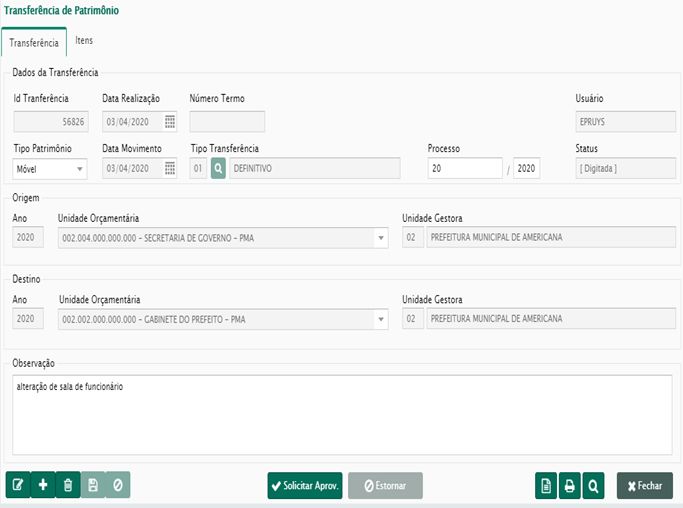The width and height of the screenshot is (683, 508).
Task: Click the Número Termo field
Action: (227, 122)
